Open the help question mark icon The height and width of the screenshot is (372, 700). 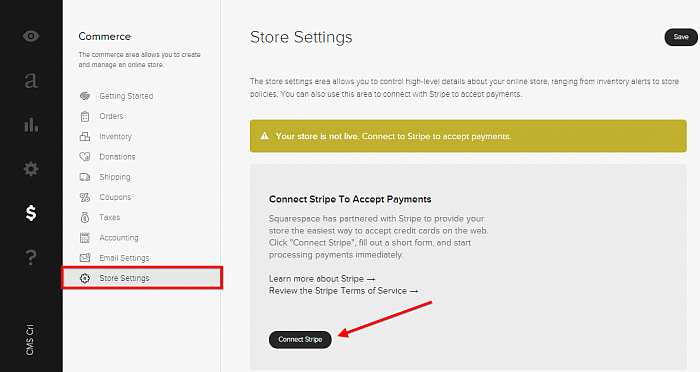(31, 257)
